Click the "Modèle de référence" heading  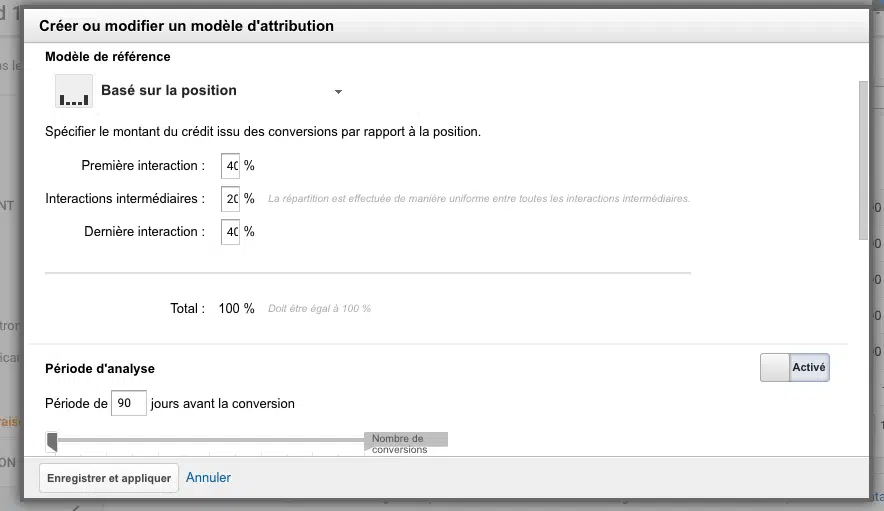pos(108,57)
